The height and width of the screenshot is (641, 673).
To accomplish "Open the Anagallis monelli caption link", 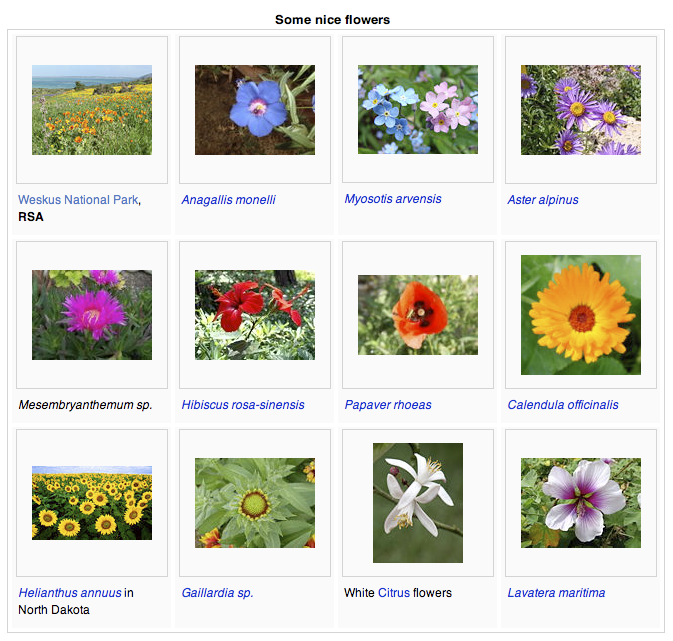I will point(228,200).
